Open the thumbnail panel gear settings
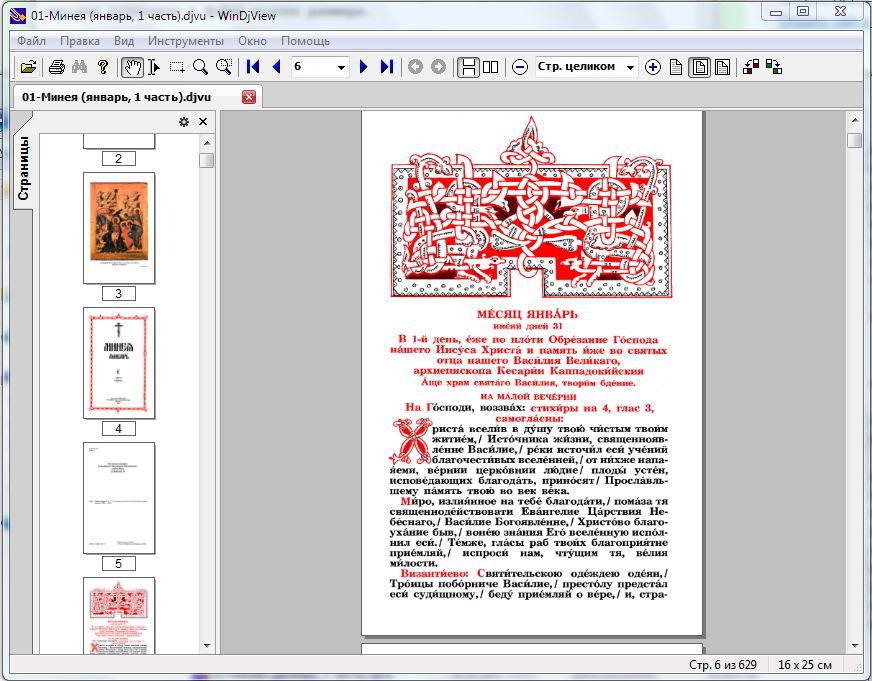 pos(184,122)
